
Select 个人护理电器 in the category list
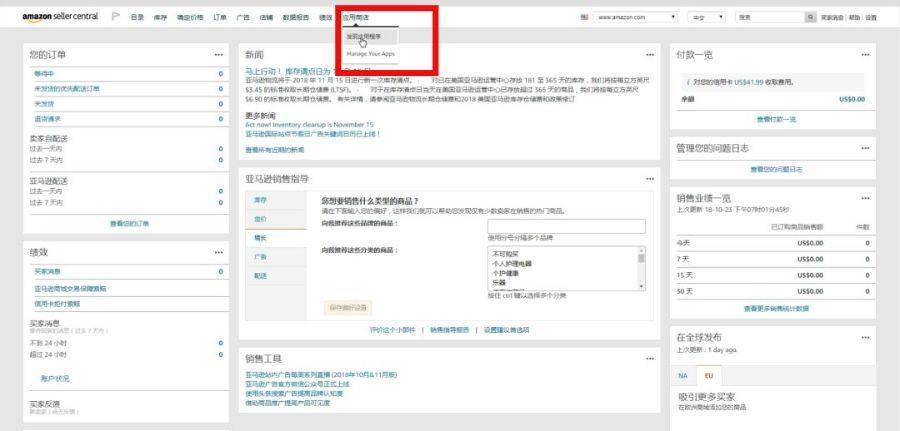pyautogui.click(x=513, y=263)
